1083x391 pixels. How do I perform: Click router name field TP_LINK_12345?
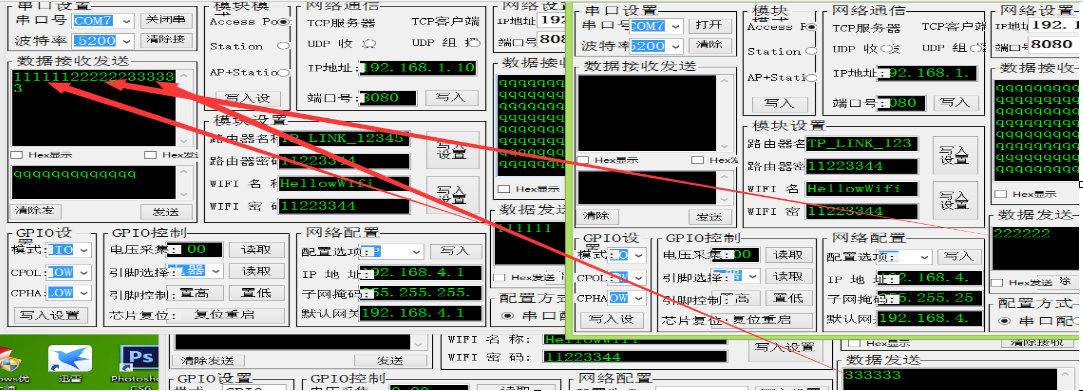(x=344, y=139)
